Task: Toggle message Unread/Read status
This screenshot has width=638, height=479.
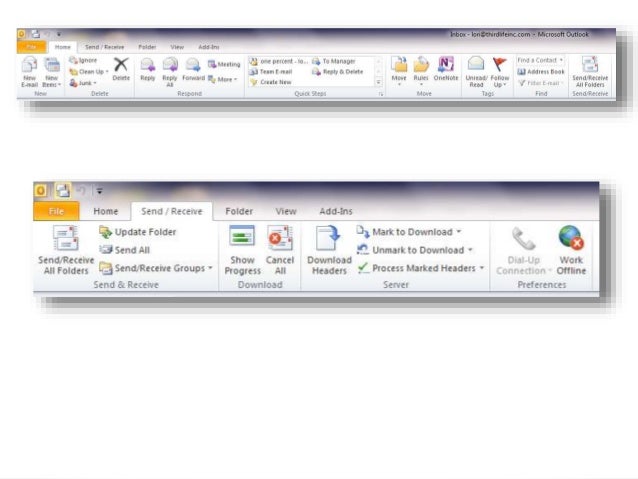Action: click(x=476, y=72)
